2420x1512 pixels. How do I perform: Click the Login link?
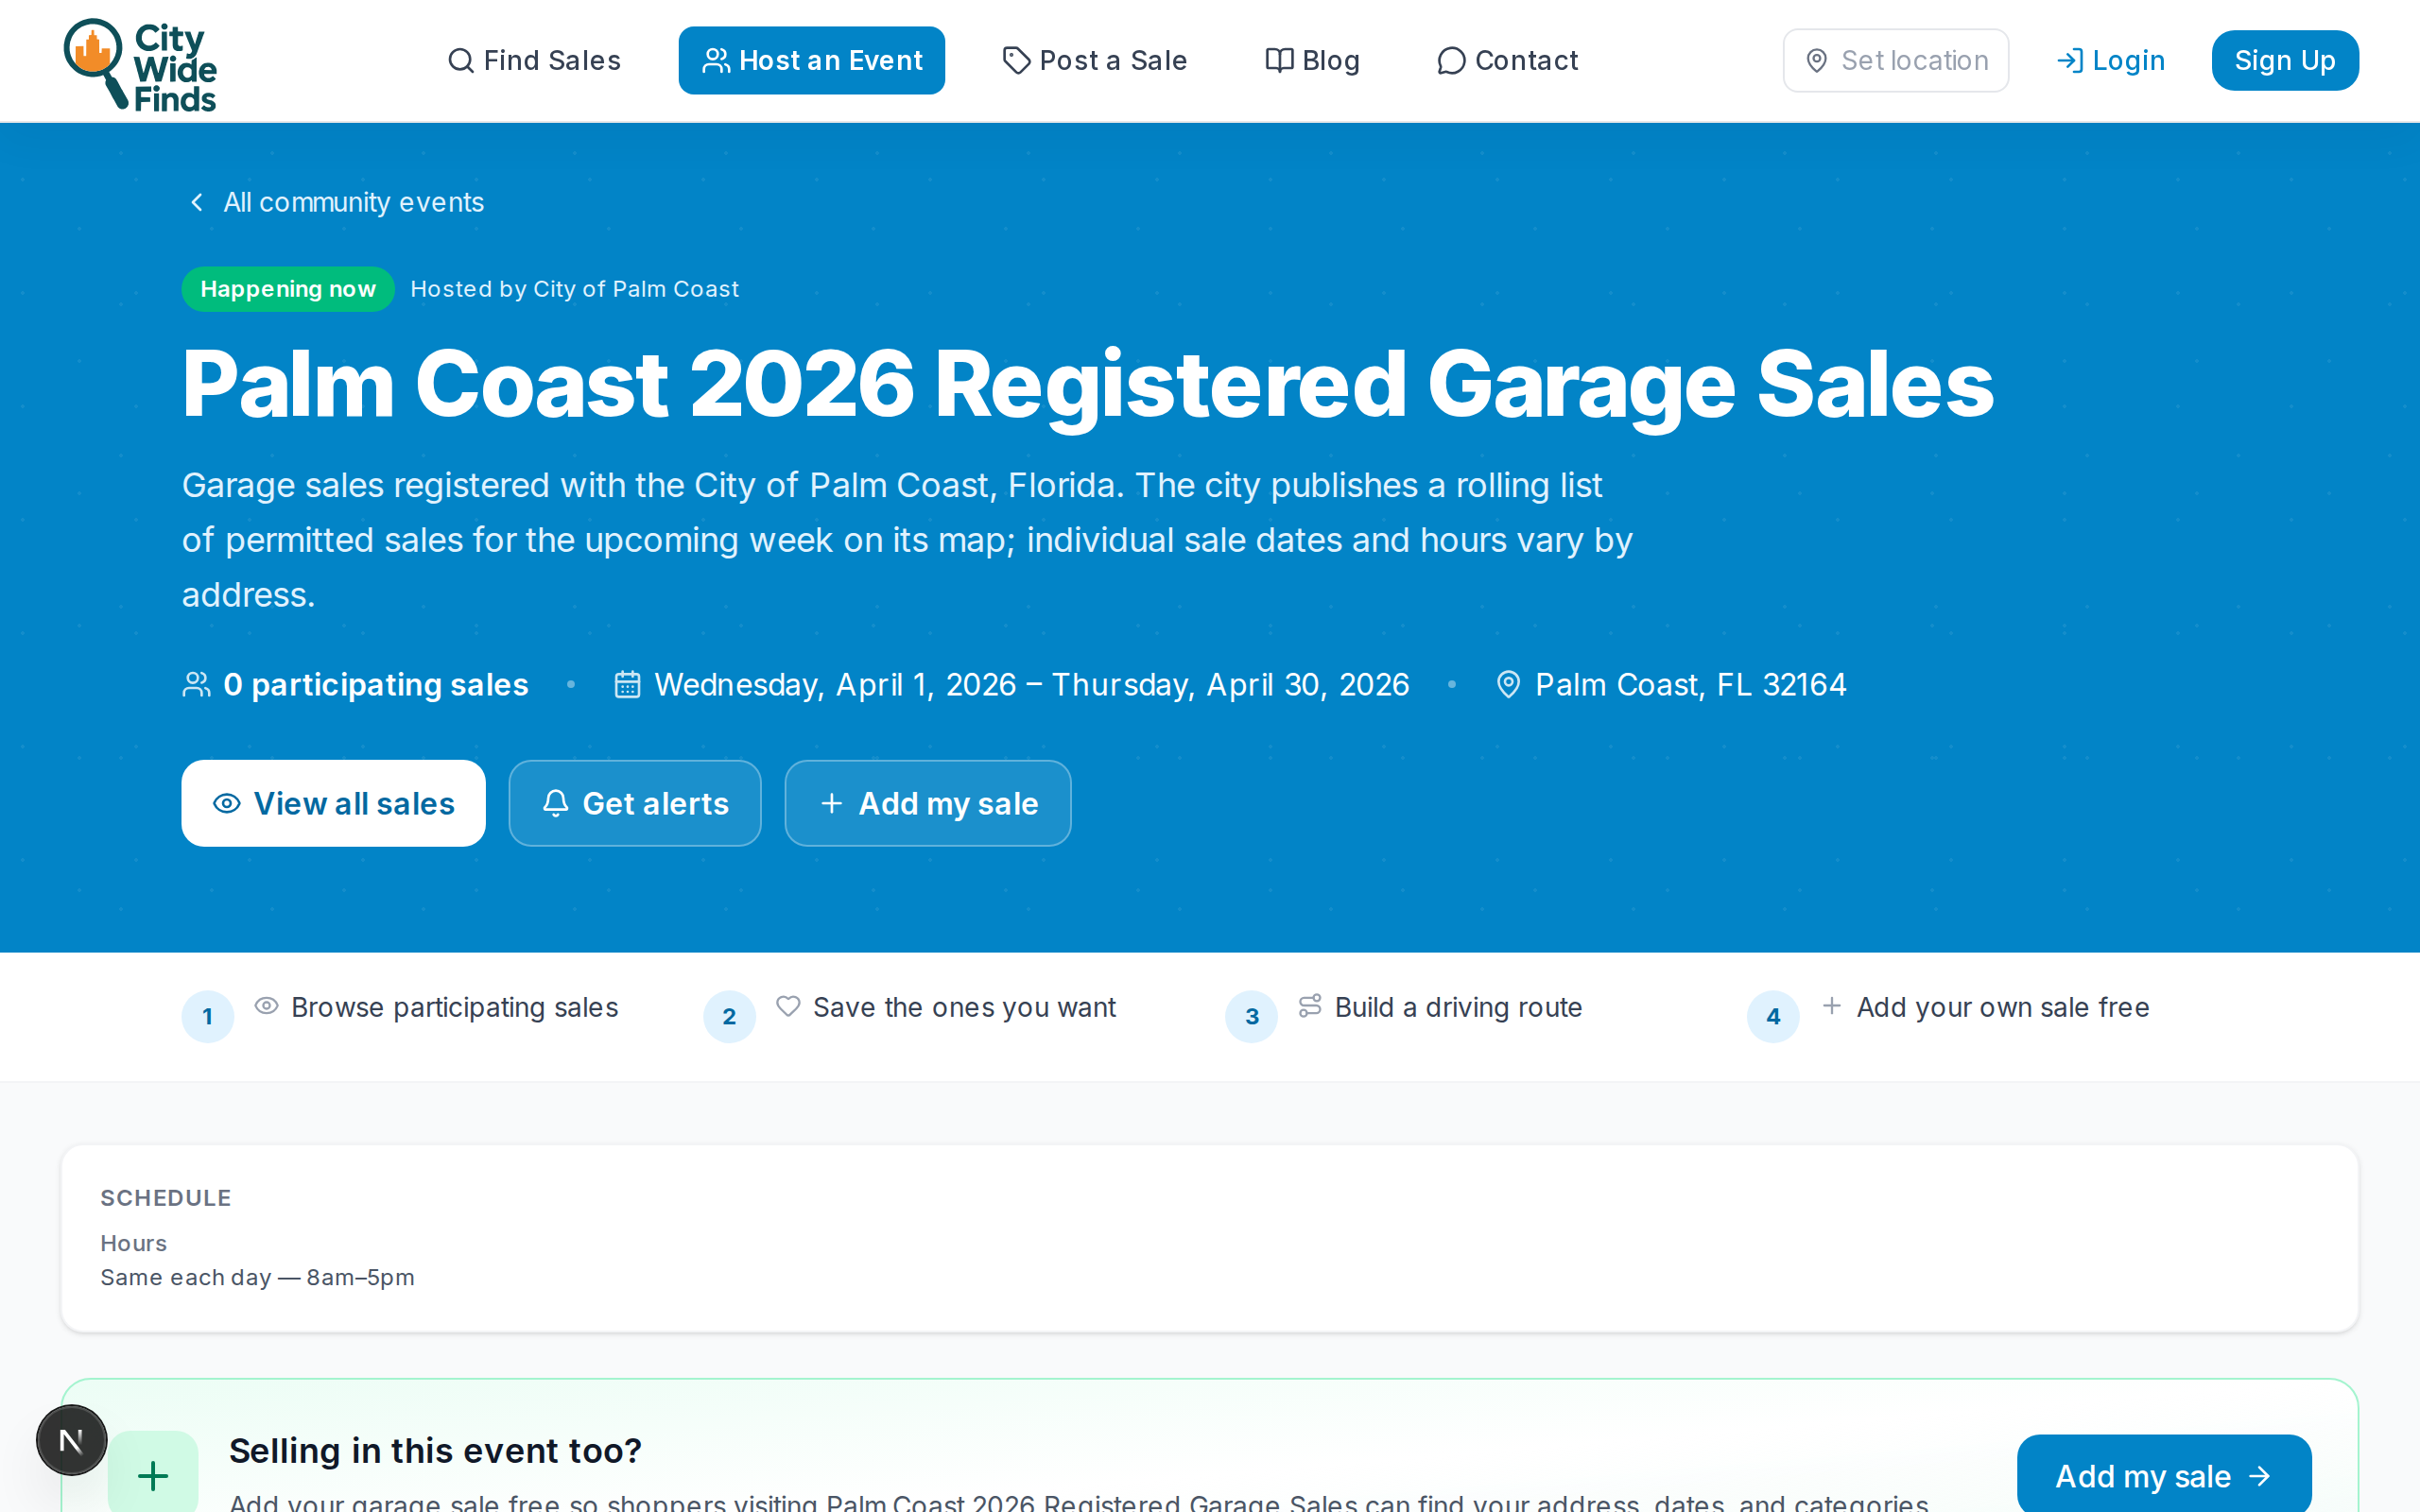tap(2110, 60)
